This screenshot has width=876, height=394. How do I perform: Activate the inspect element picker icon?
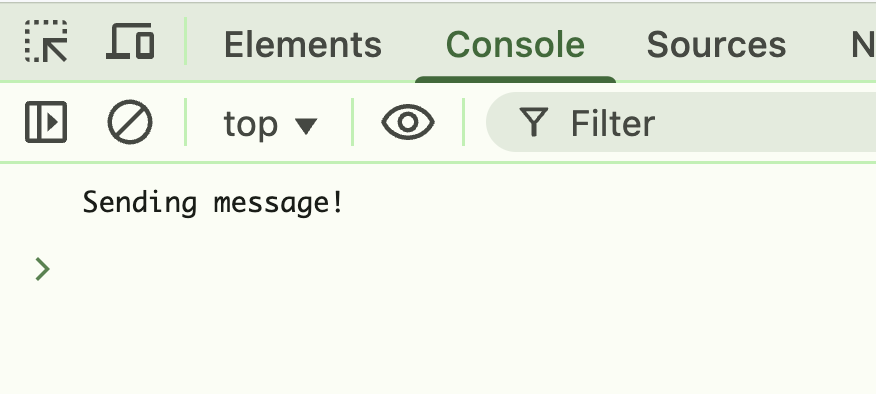click(x=46, y=41)
